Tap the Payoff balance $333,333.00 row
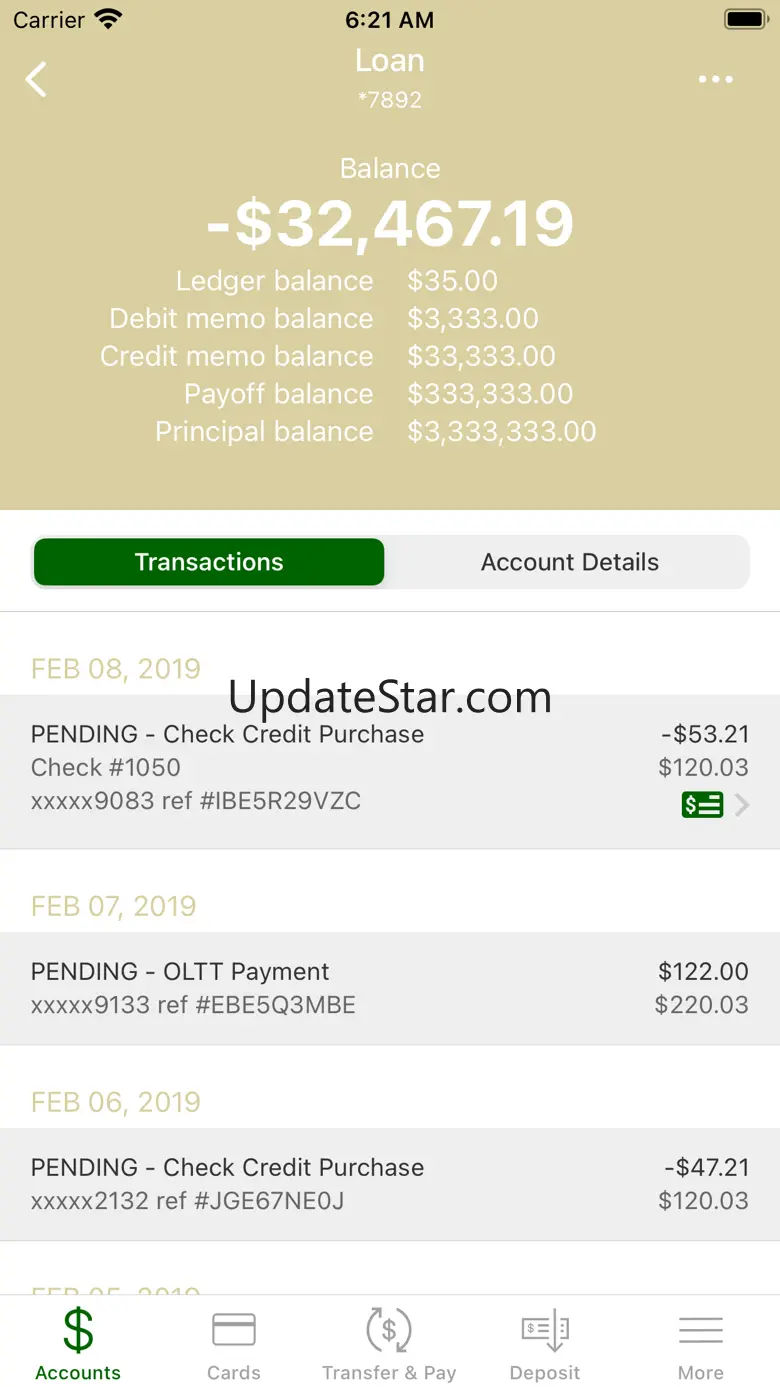This screenshot has height=1387, width=780. pos(379,394)
